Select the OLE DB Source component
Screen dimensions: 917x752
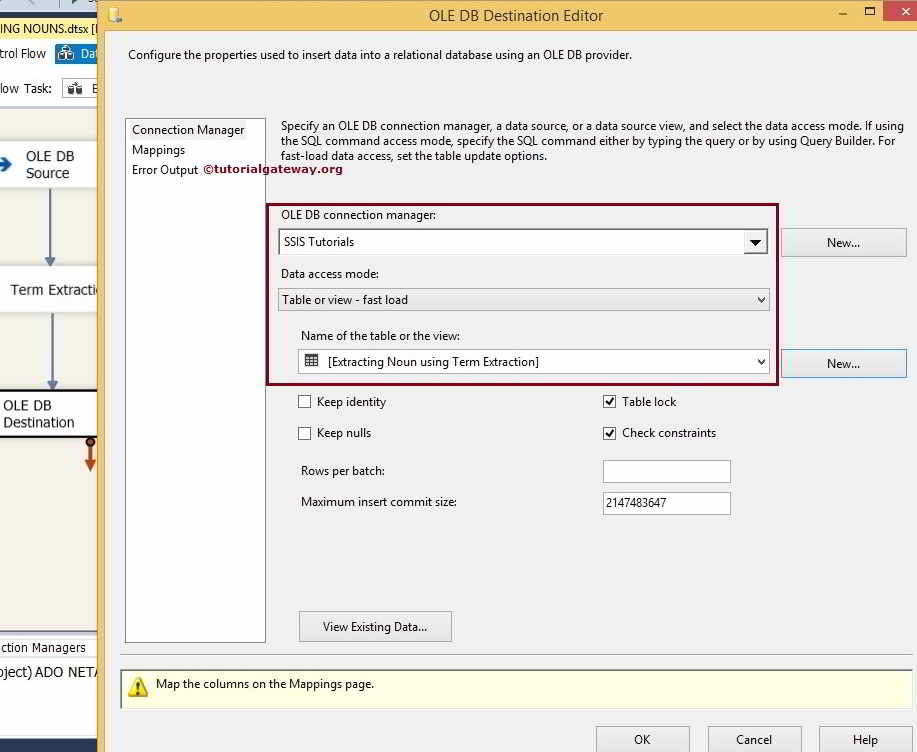pos(48,164)
